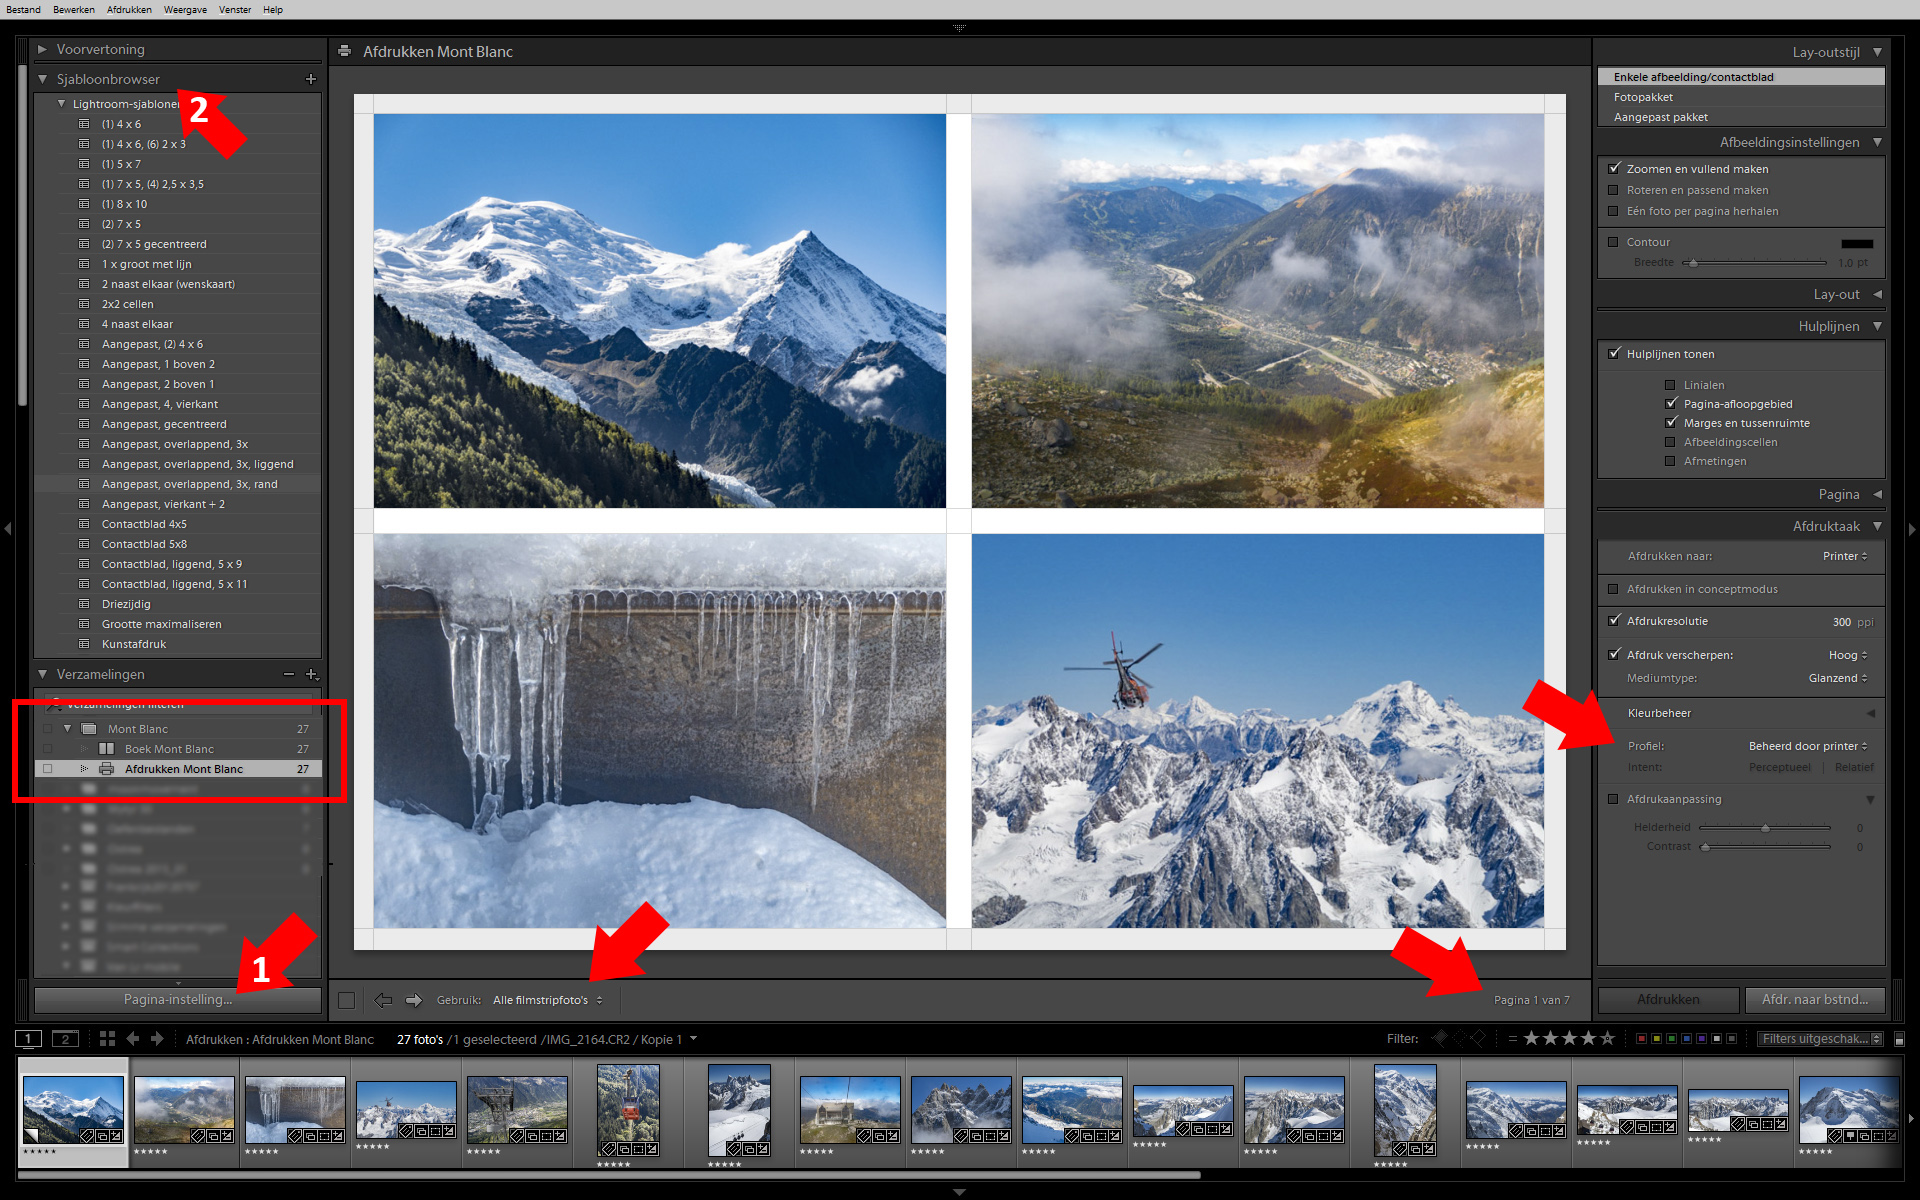Click the grid view icon in the filmstrip bar
The width and height of the screenshot is (1920, 1200).
(107, 1039)
